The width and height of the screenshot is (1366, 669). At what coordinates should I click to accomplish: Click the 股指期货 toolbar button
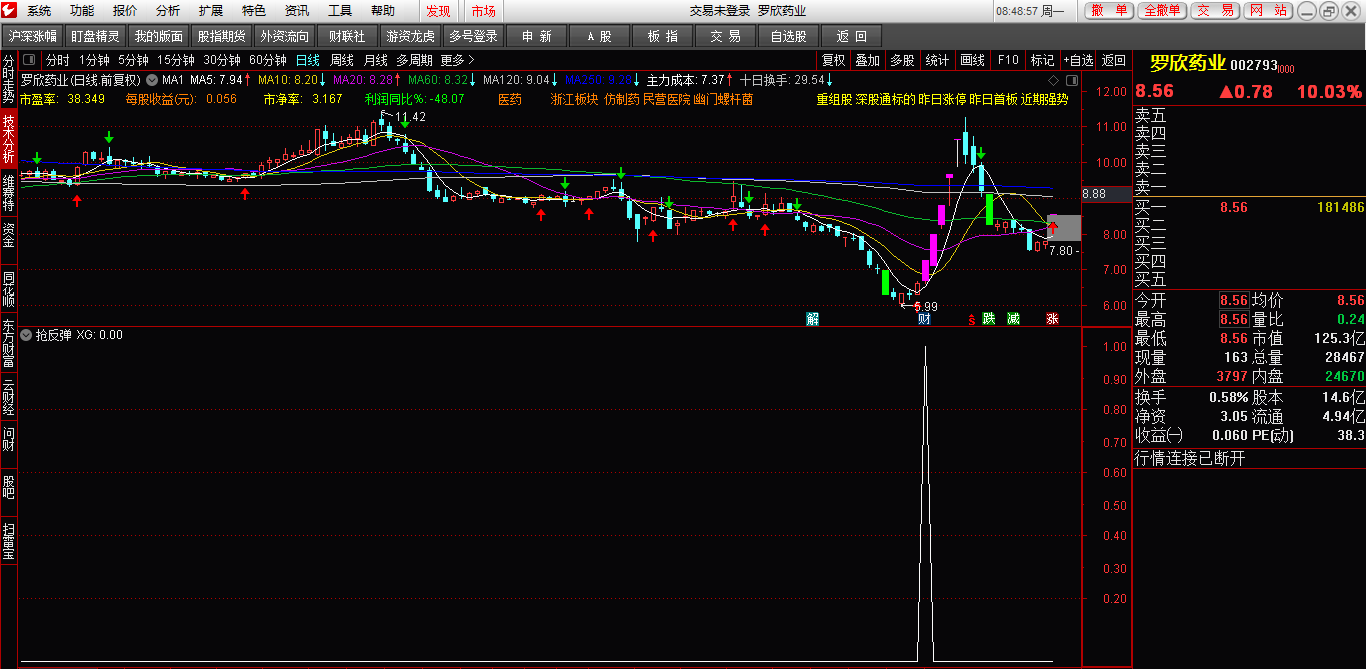222,36
